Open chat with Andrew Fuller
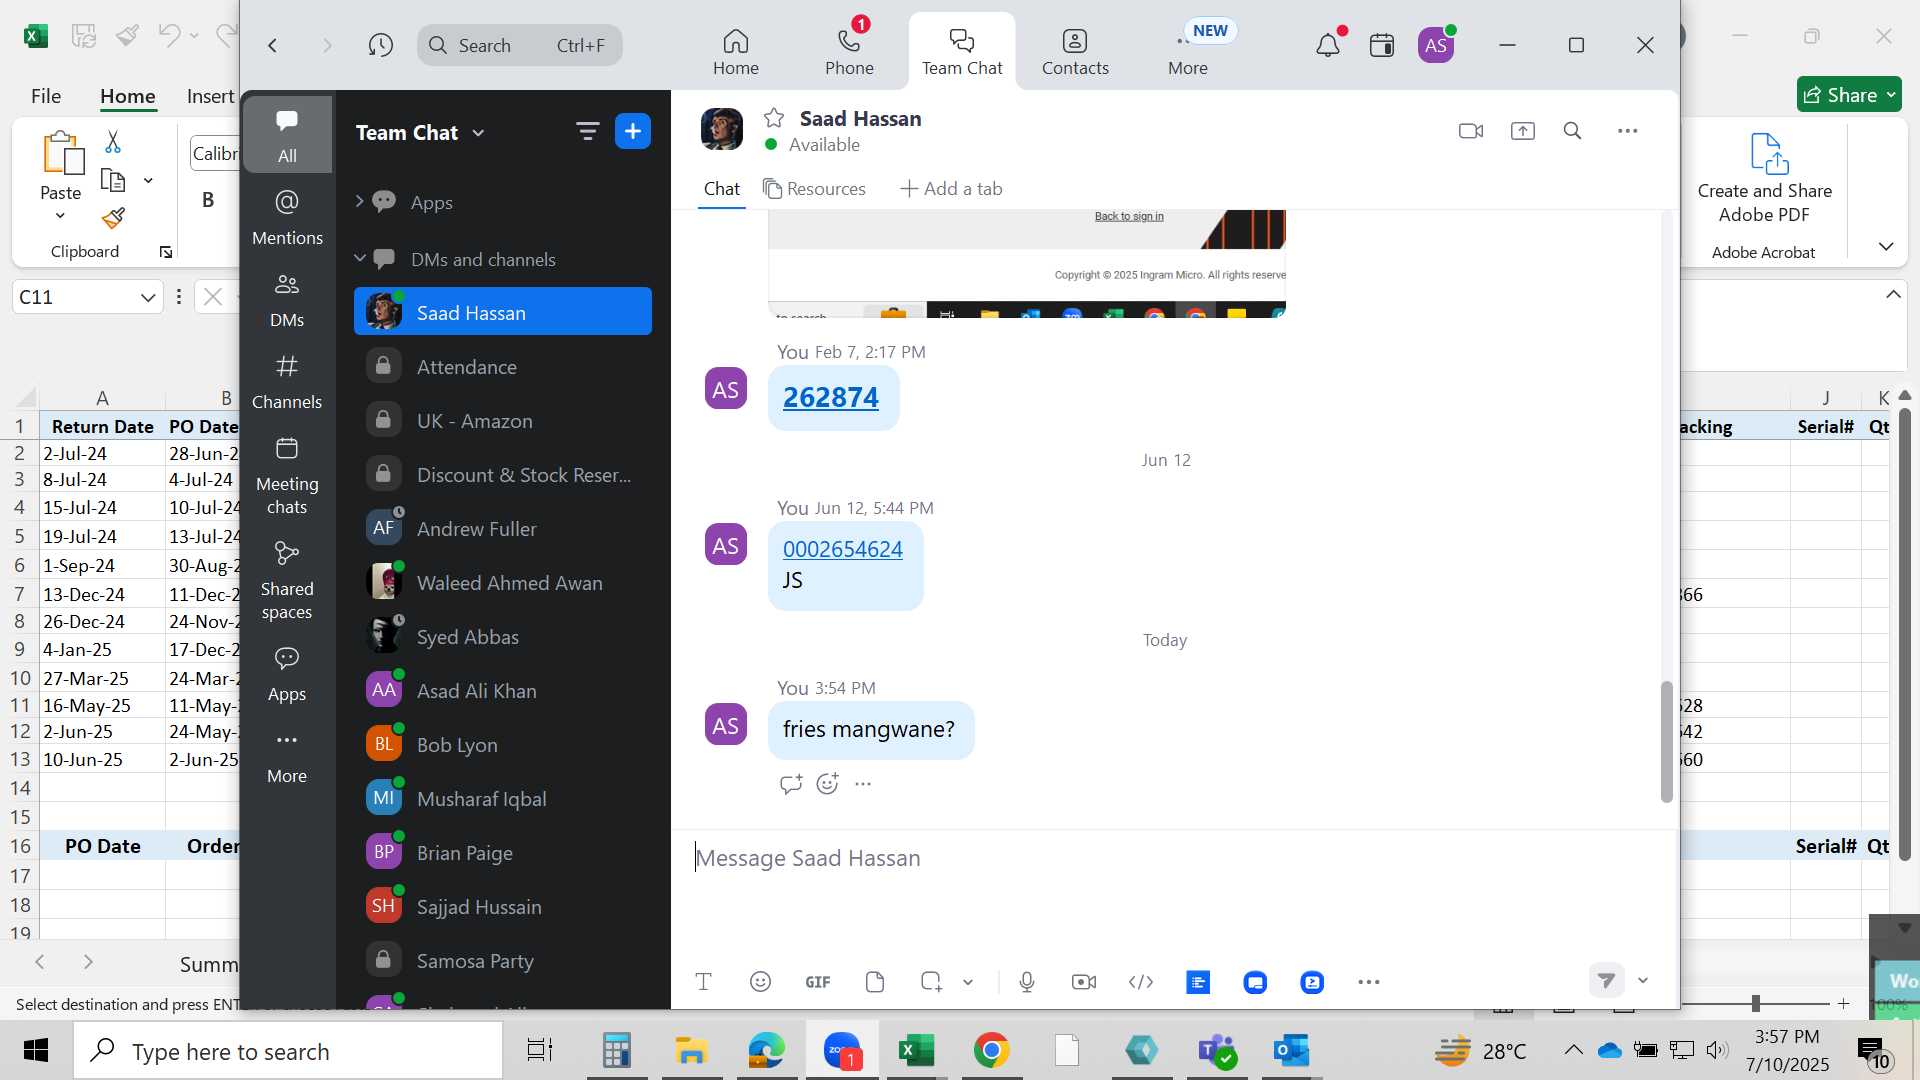Image resolution: width=1920 pixels, height=1080 pixels. click(503, 529)
